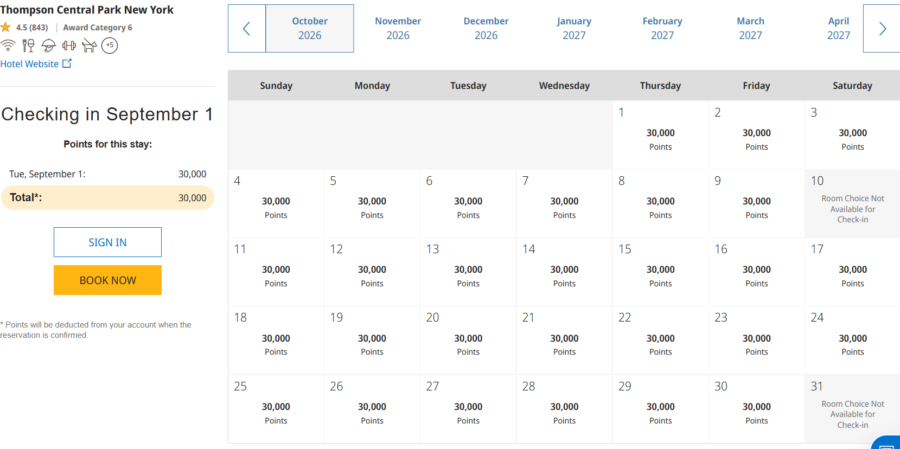The image size is (900, 449).
Task: Pick October 13 on the calendar
Action: coord(468,272)
